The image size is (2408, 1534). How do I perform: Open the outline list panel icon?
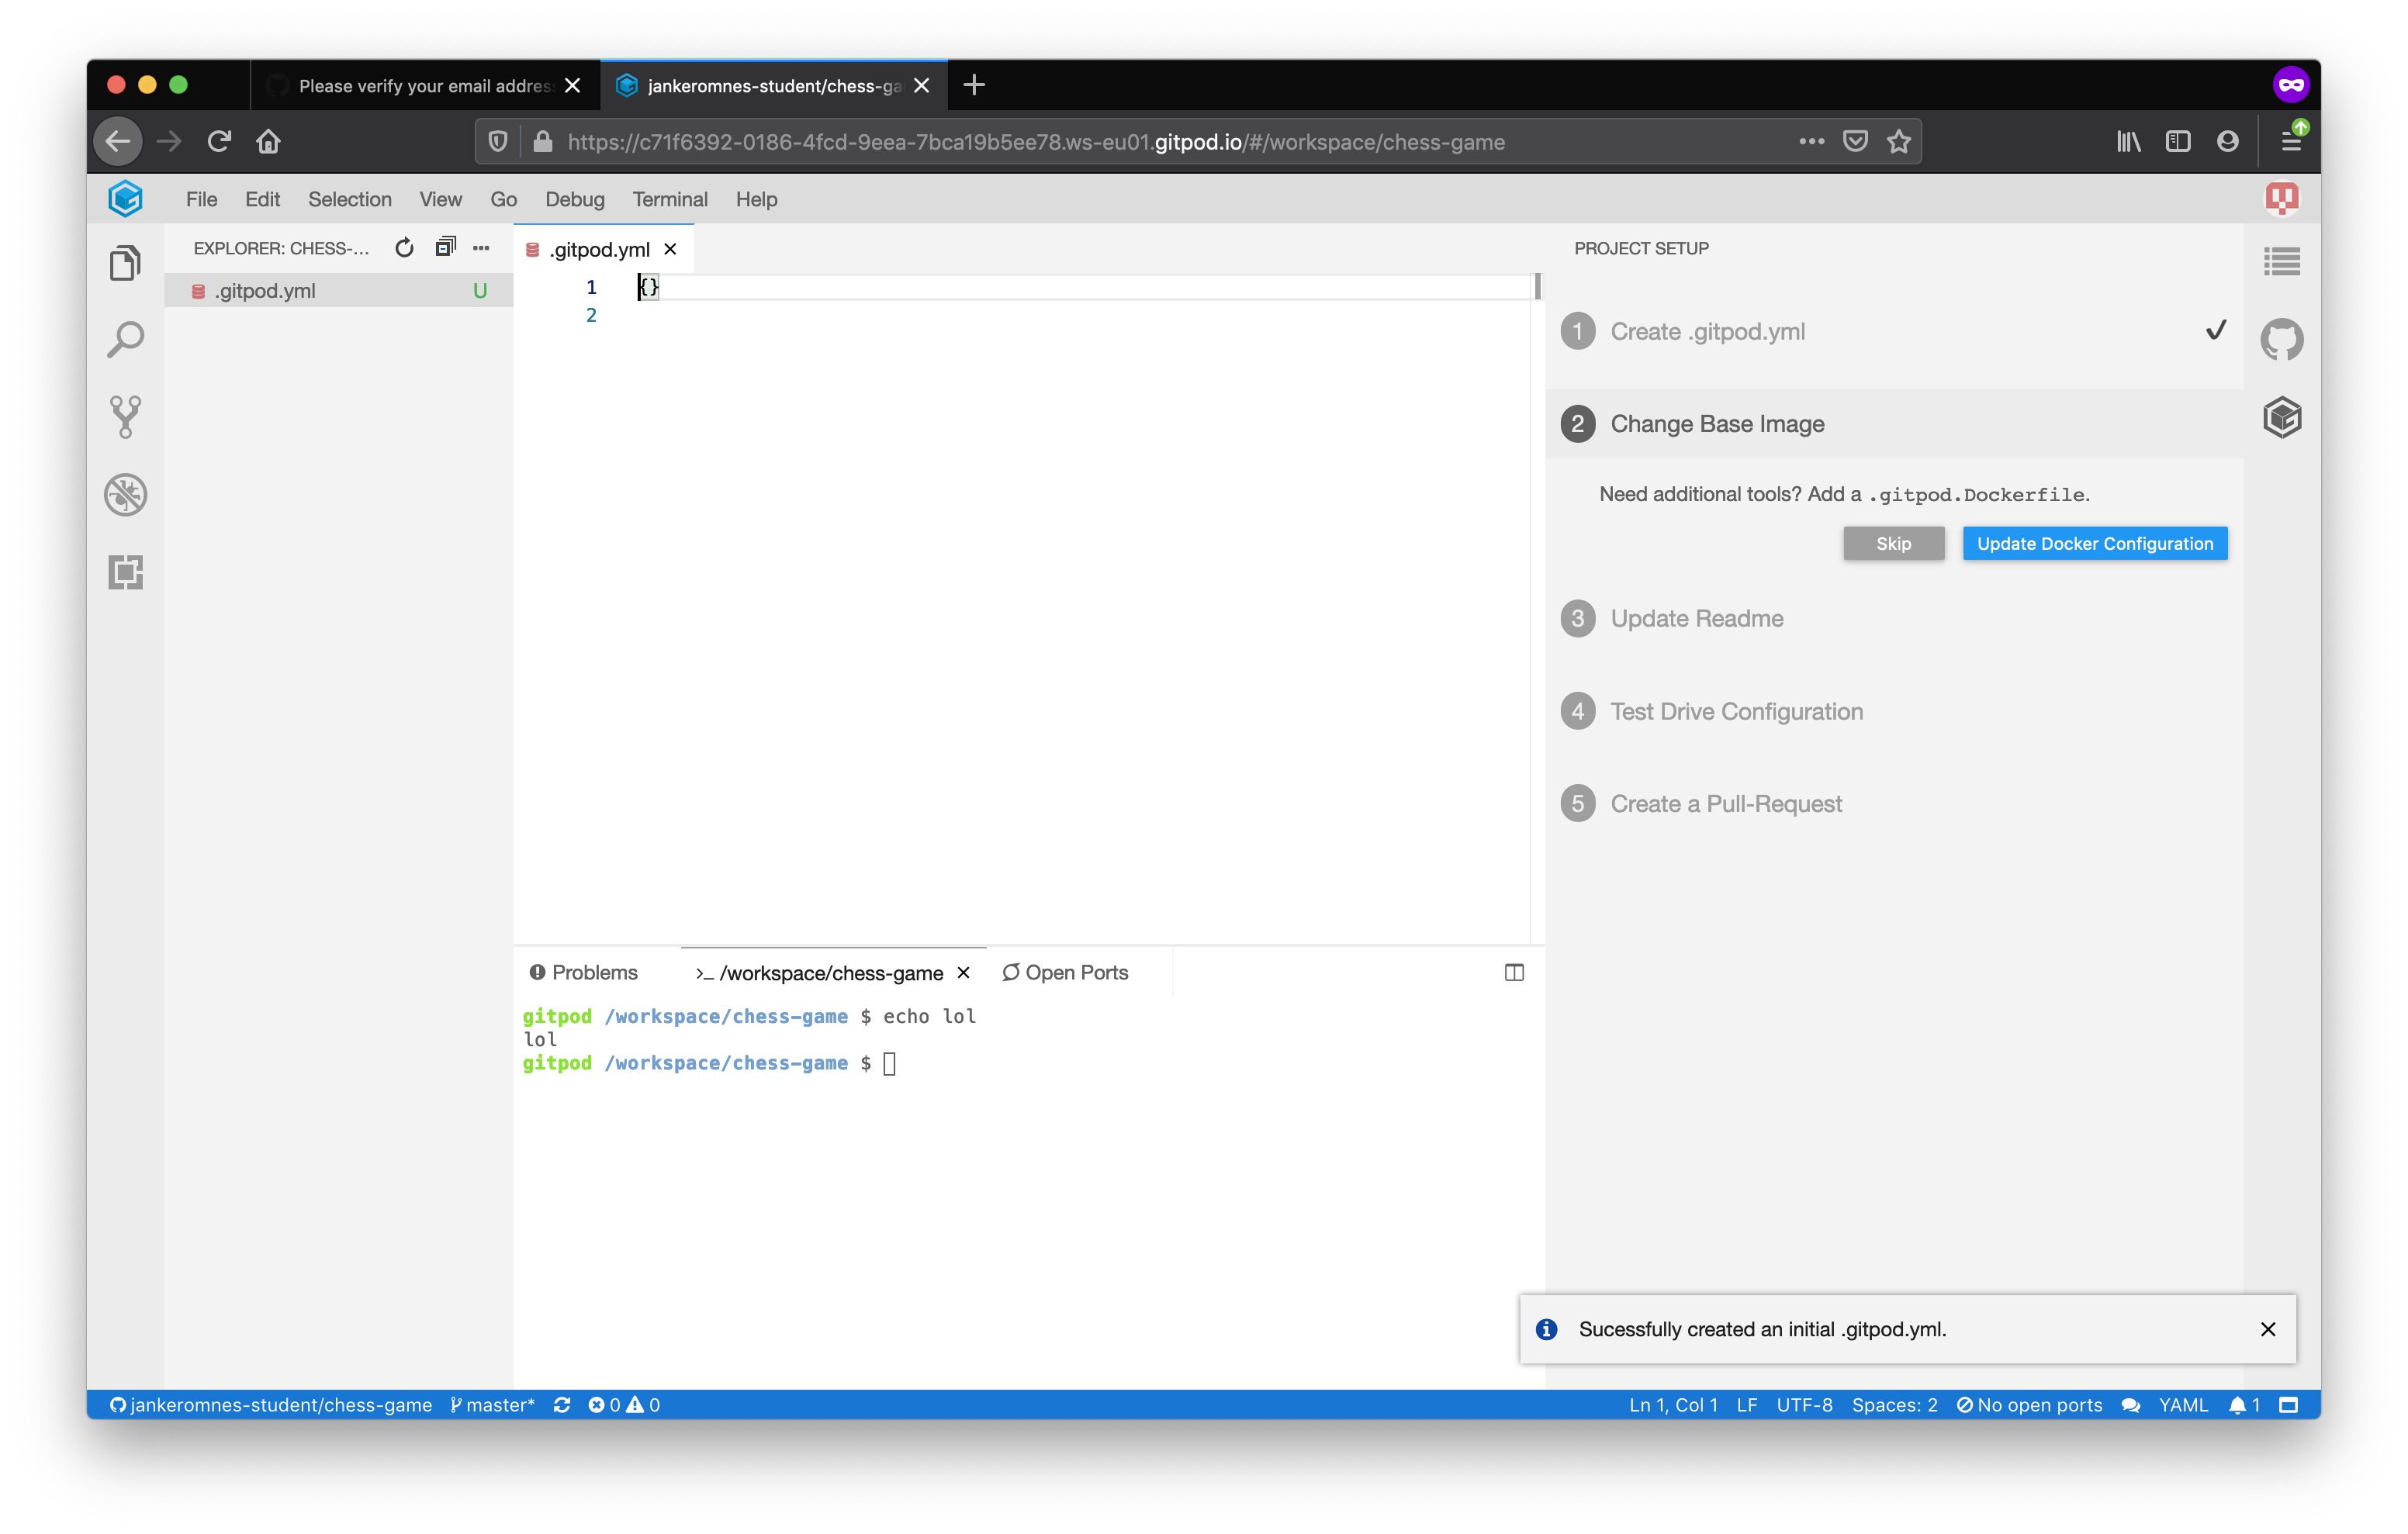pyautogui.click(x=2281, y=262)
